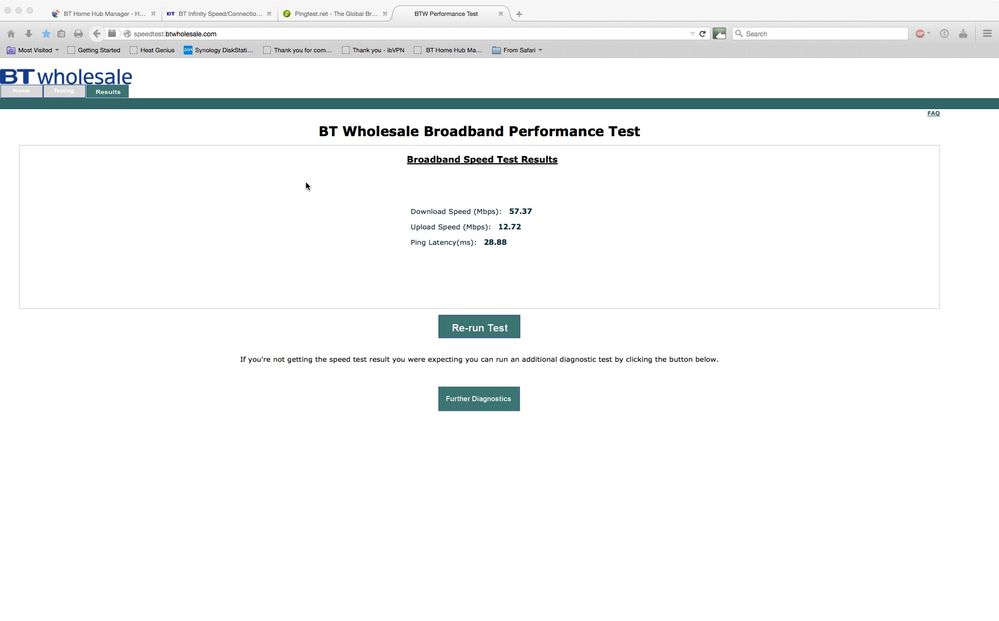Click the download speed value 57.37

click(x=521, y=211)
